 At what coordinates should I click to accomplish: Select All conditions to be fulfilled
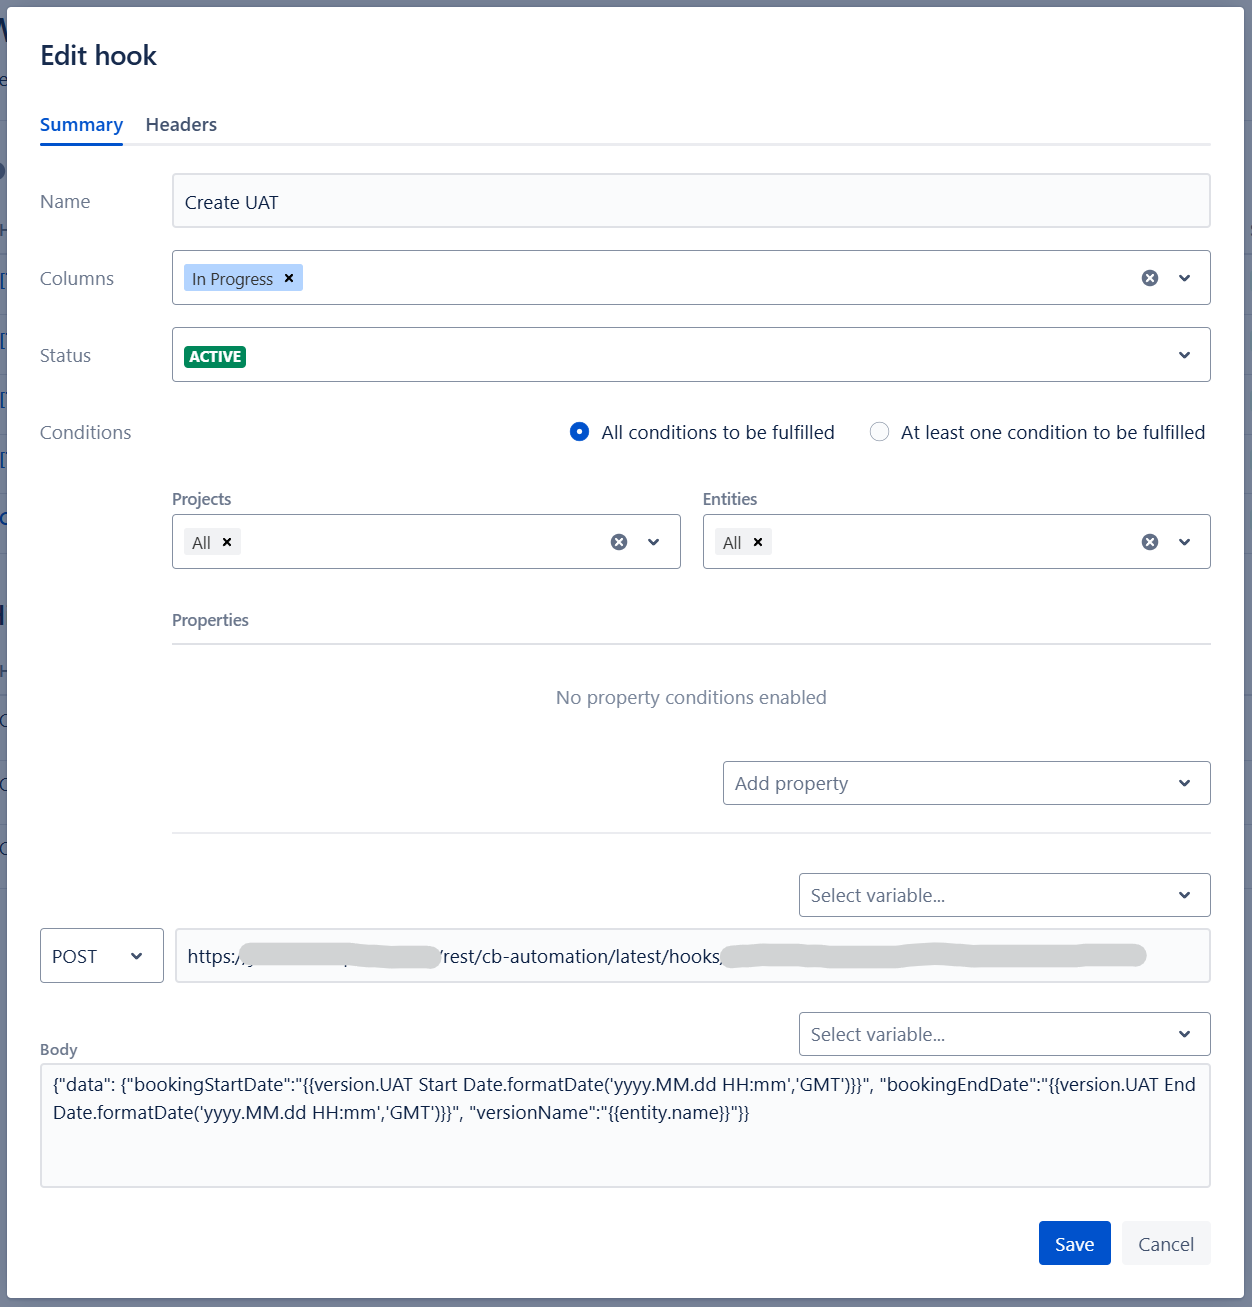click(x=579, y=432)
